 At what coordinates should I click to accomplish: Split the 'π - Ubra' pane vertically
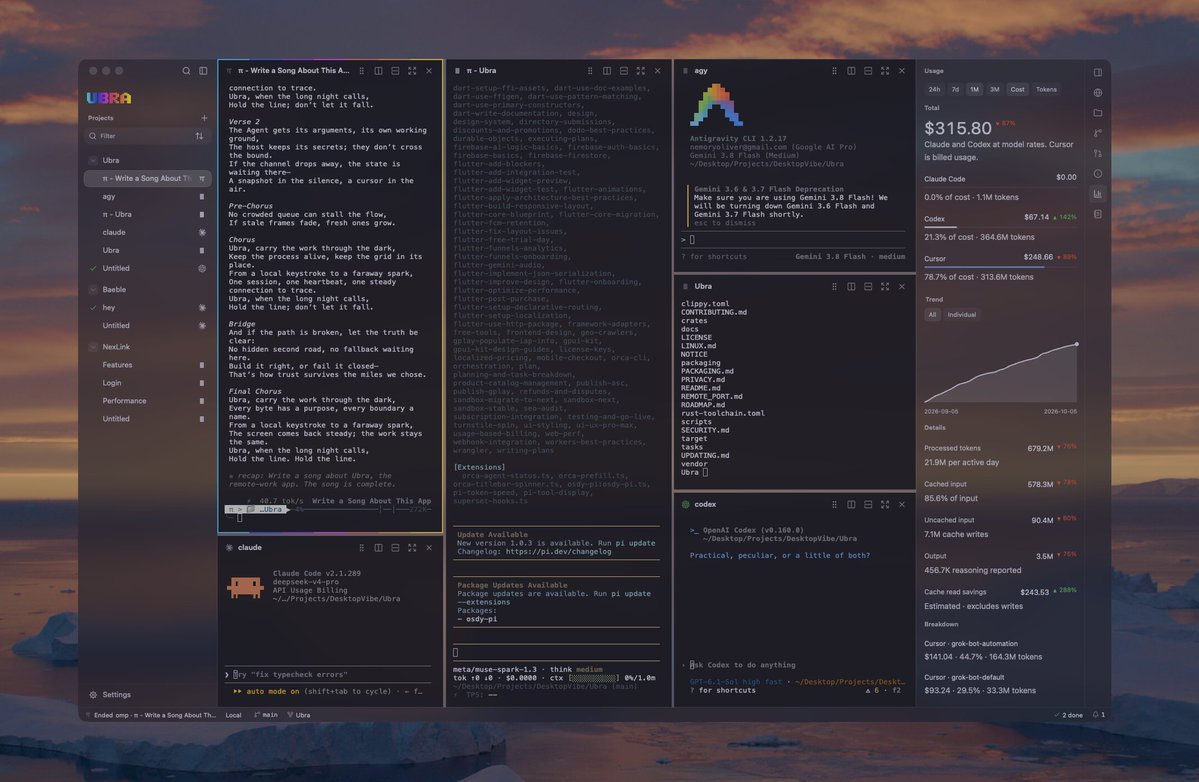(x=606, y=70)
